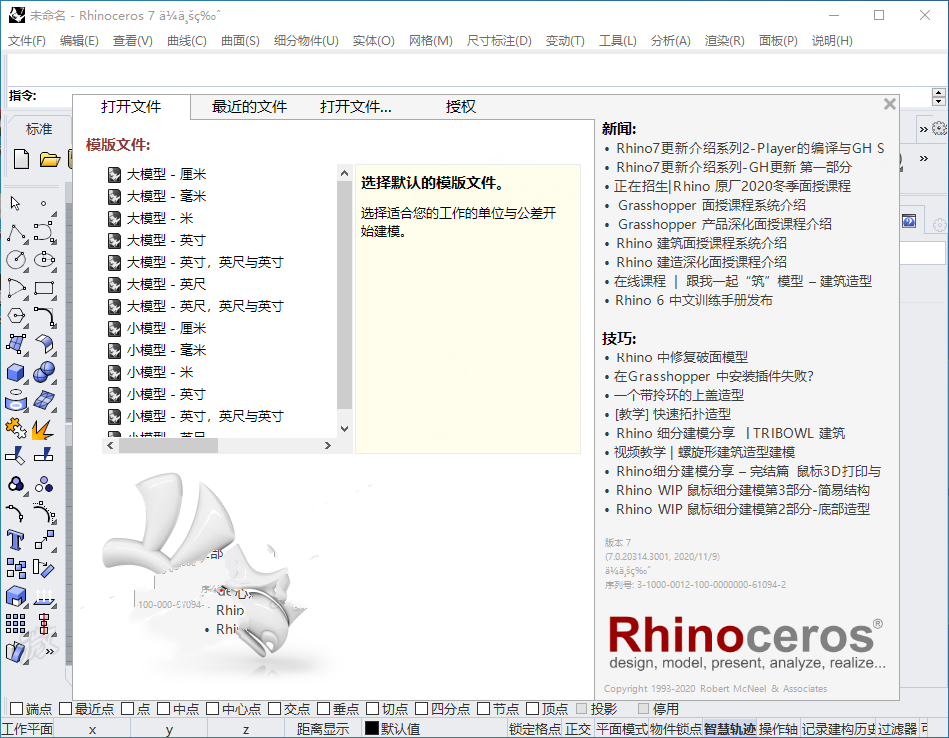Toggle 正交 in the status bar
The image size is (949, 738).
(x=577, y=729)
